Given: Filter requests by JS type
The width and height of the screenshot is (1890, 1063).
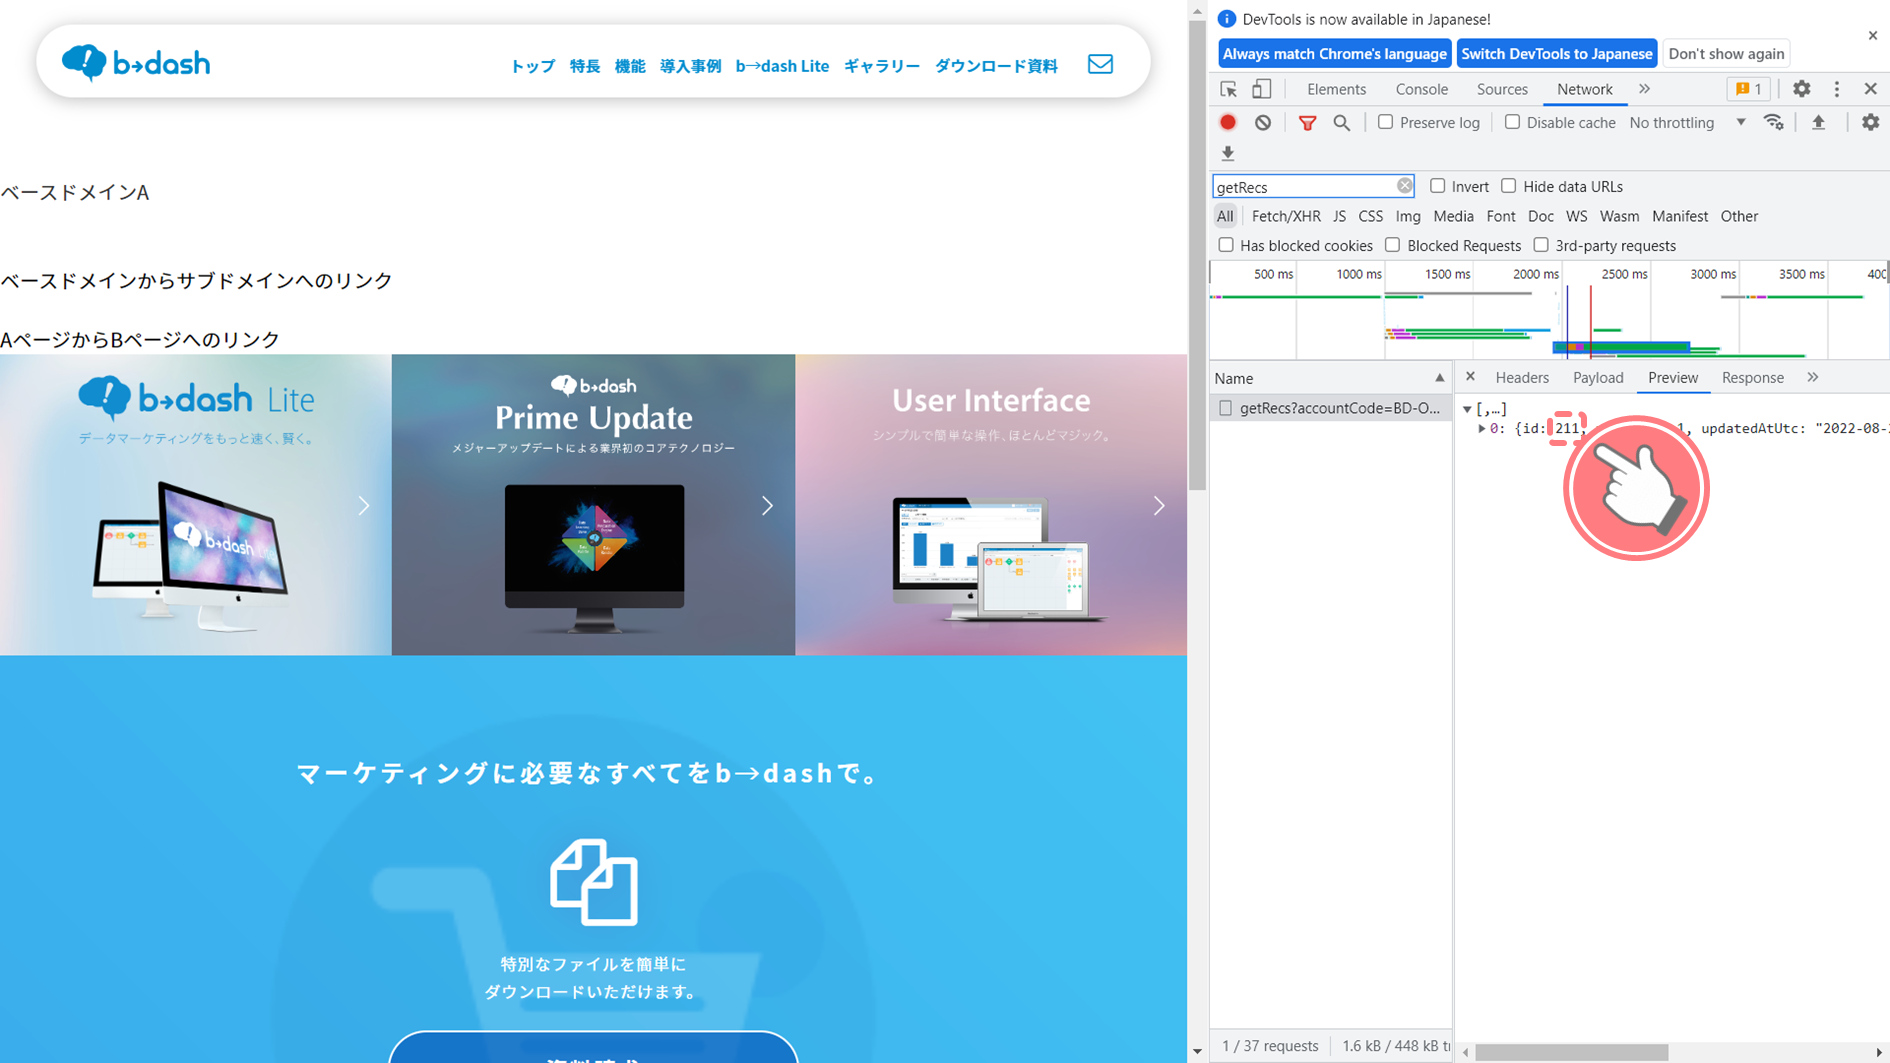Looking at the screenshot, I should (1339, 216).
